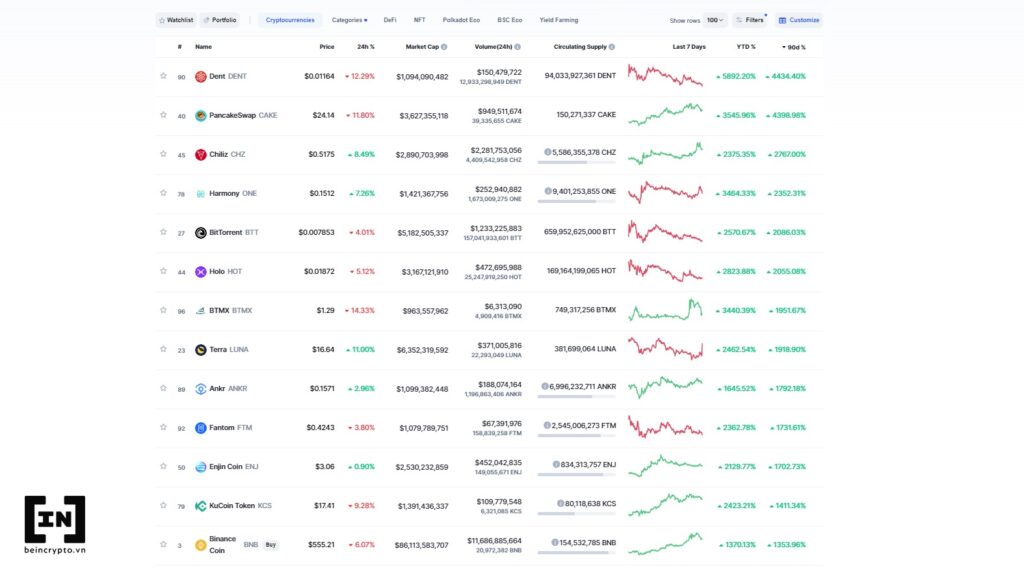This screenshot has height=568, width=1024.
Task: Sort table by YTD % column
Action: click(746, 47)
